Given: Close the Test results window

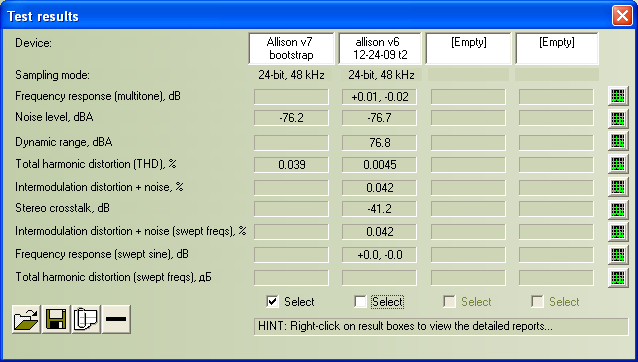Looking at the screenshot, I should click(622, 16).
